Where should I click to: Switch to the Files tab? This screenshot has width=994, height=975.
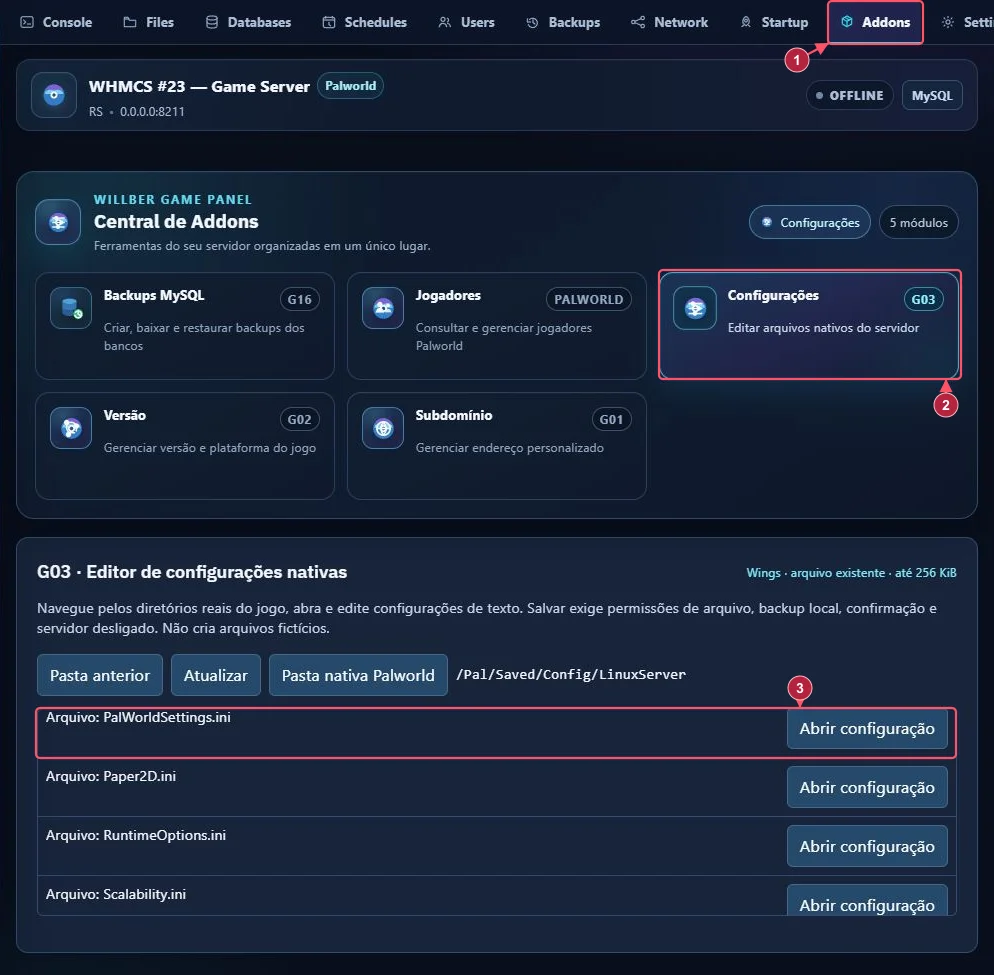[x=148, y=22]
